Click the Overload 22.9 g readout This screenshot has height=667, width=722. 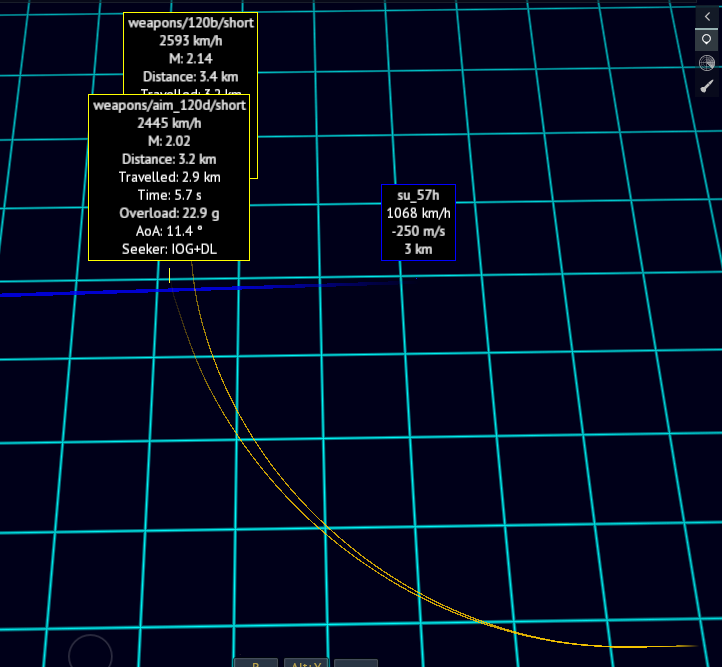(x=169, y=213)
